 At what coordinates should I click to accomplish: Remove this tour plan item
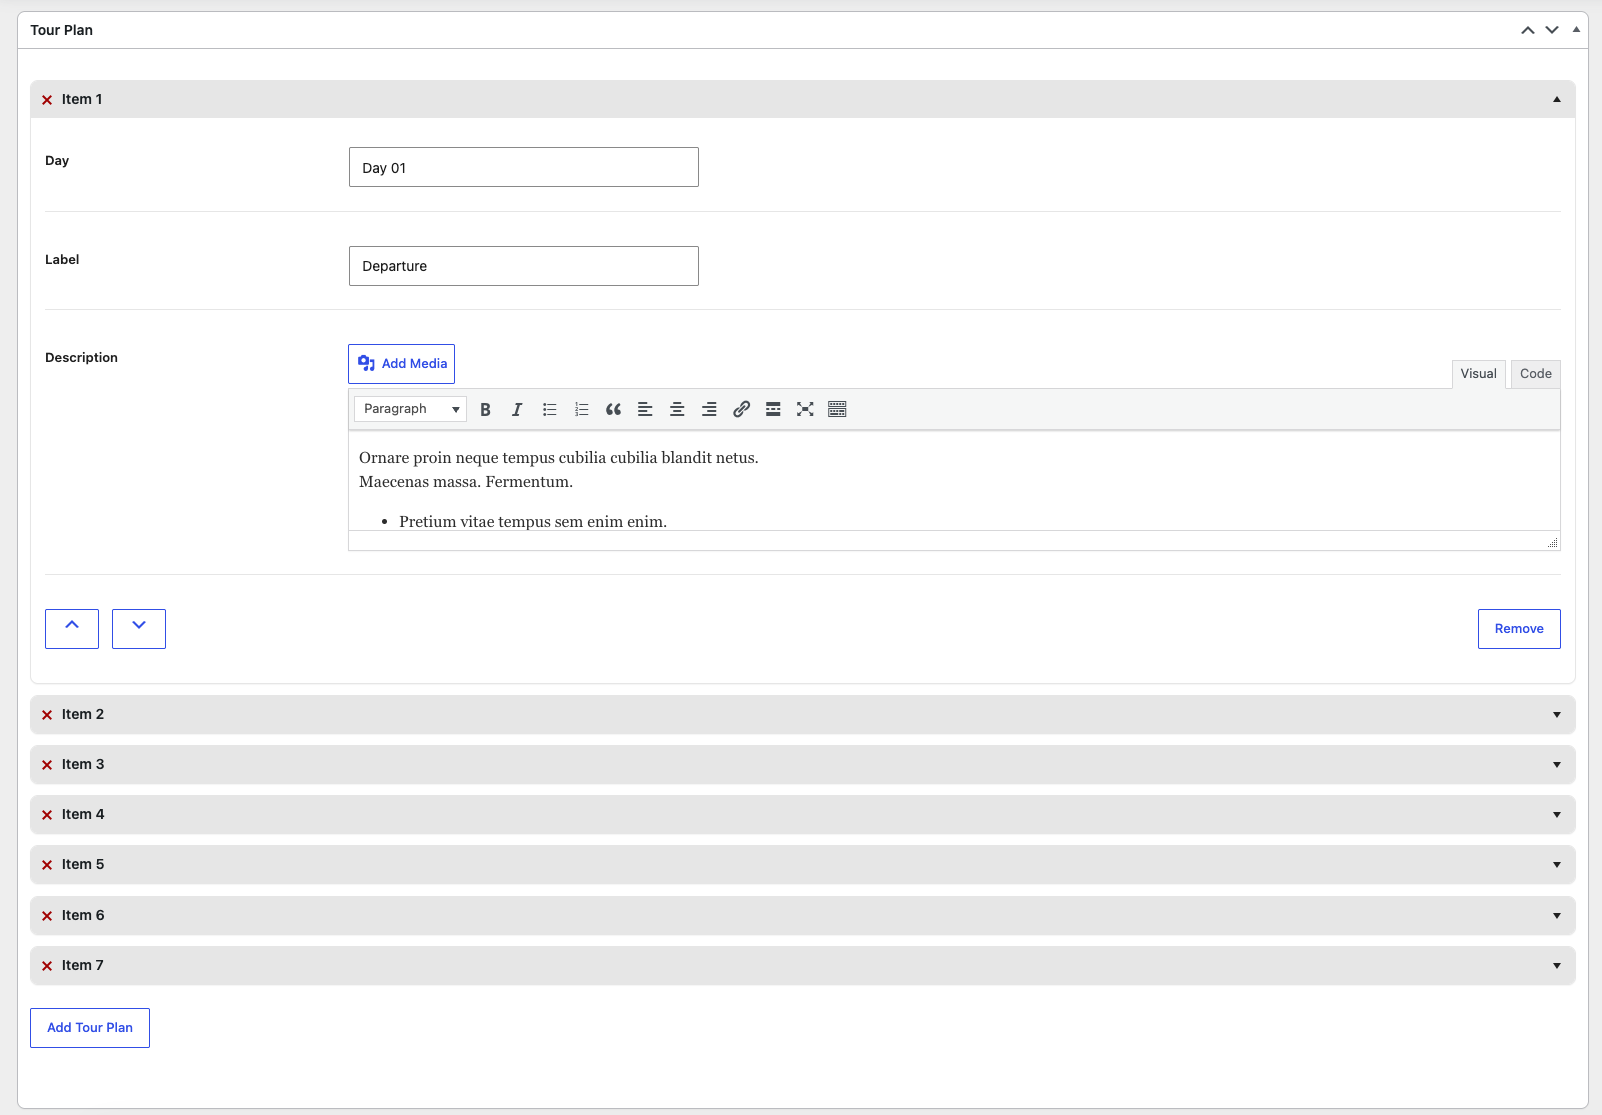(x=1519, y=629)
